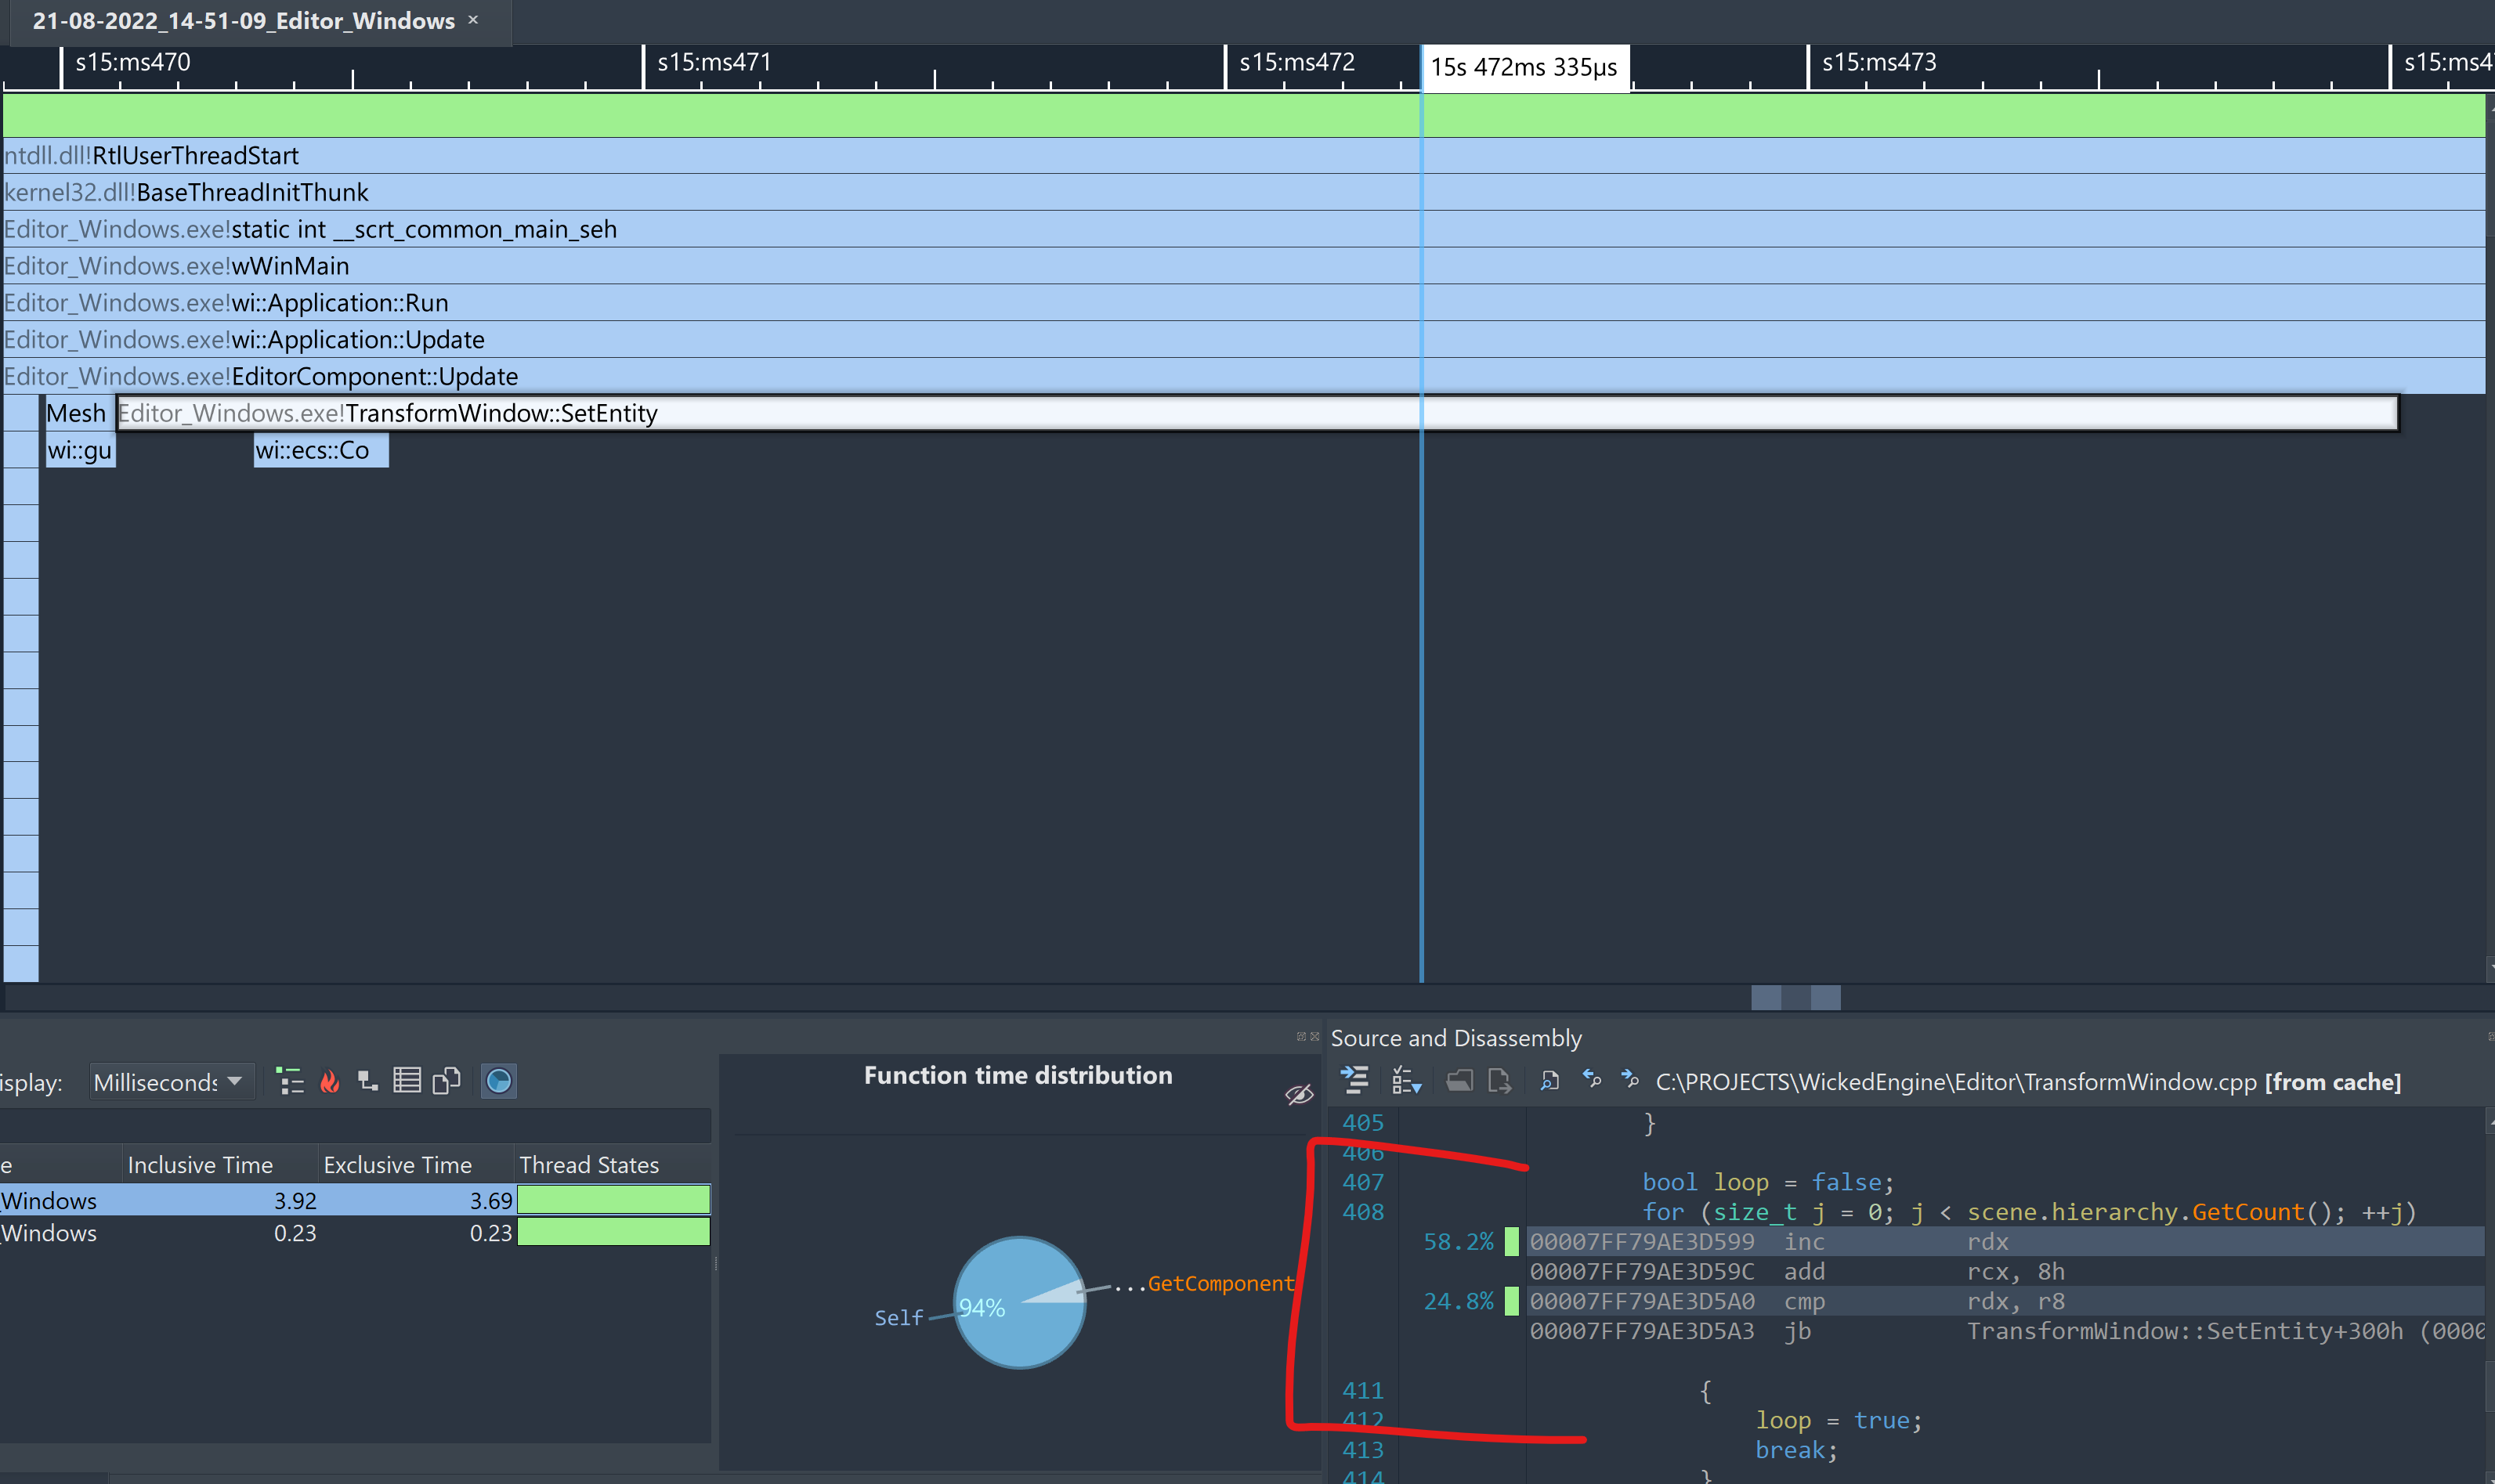The width and height of the screenshot is (2495, 1484).
Task: Toggle sync-to-selection in Source and Disassembly
Action: point(1355,1081)
